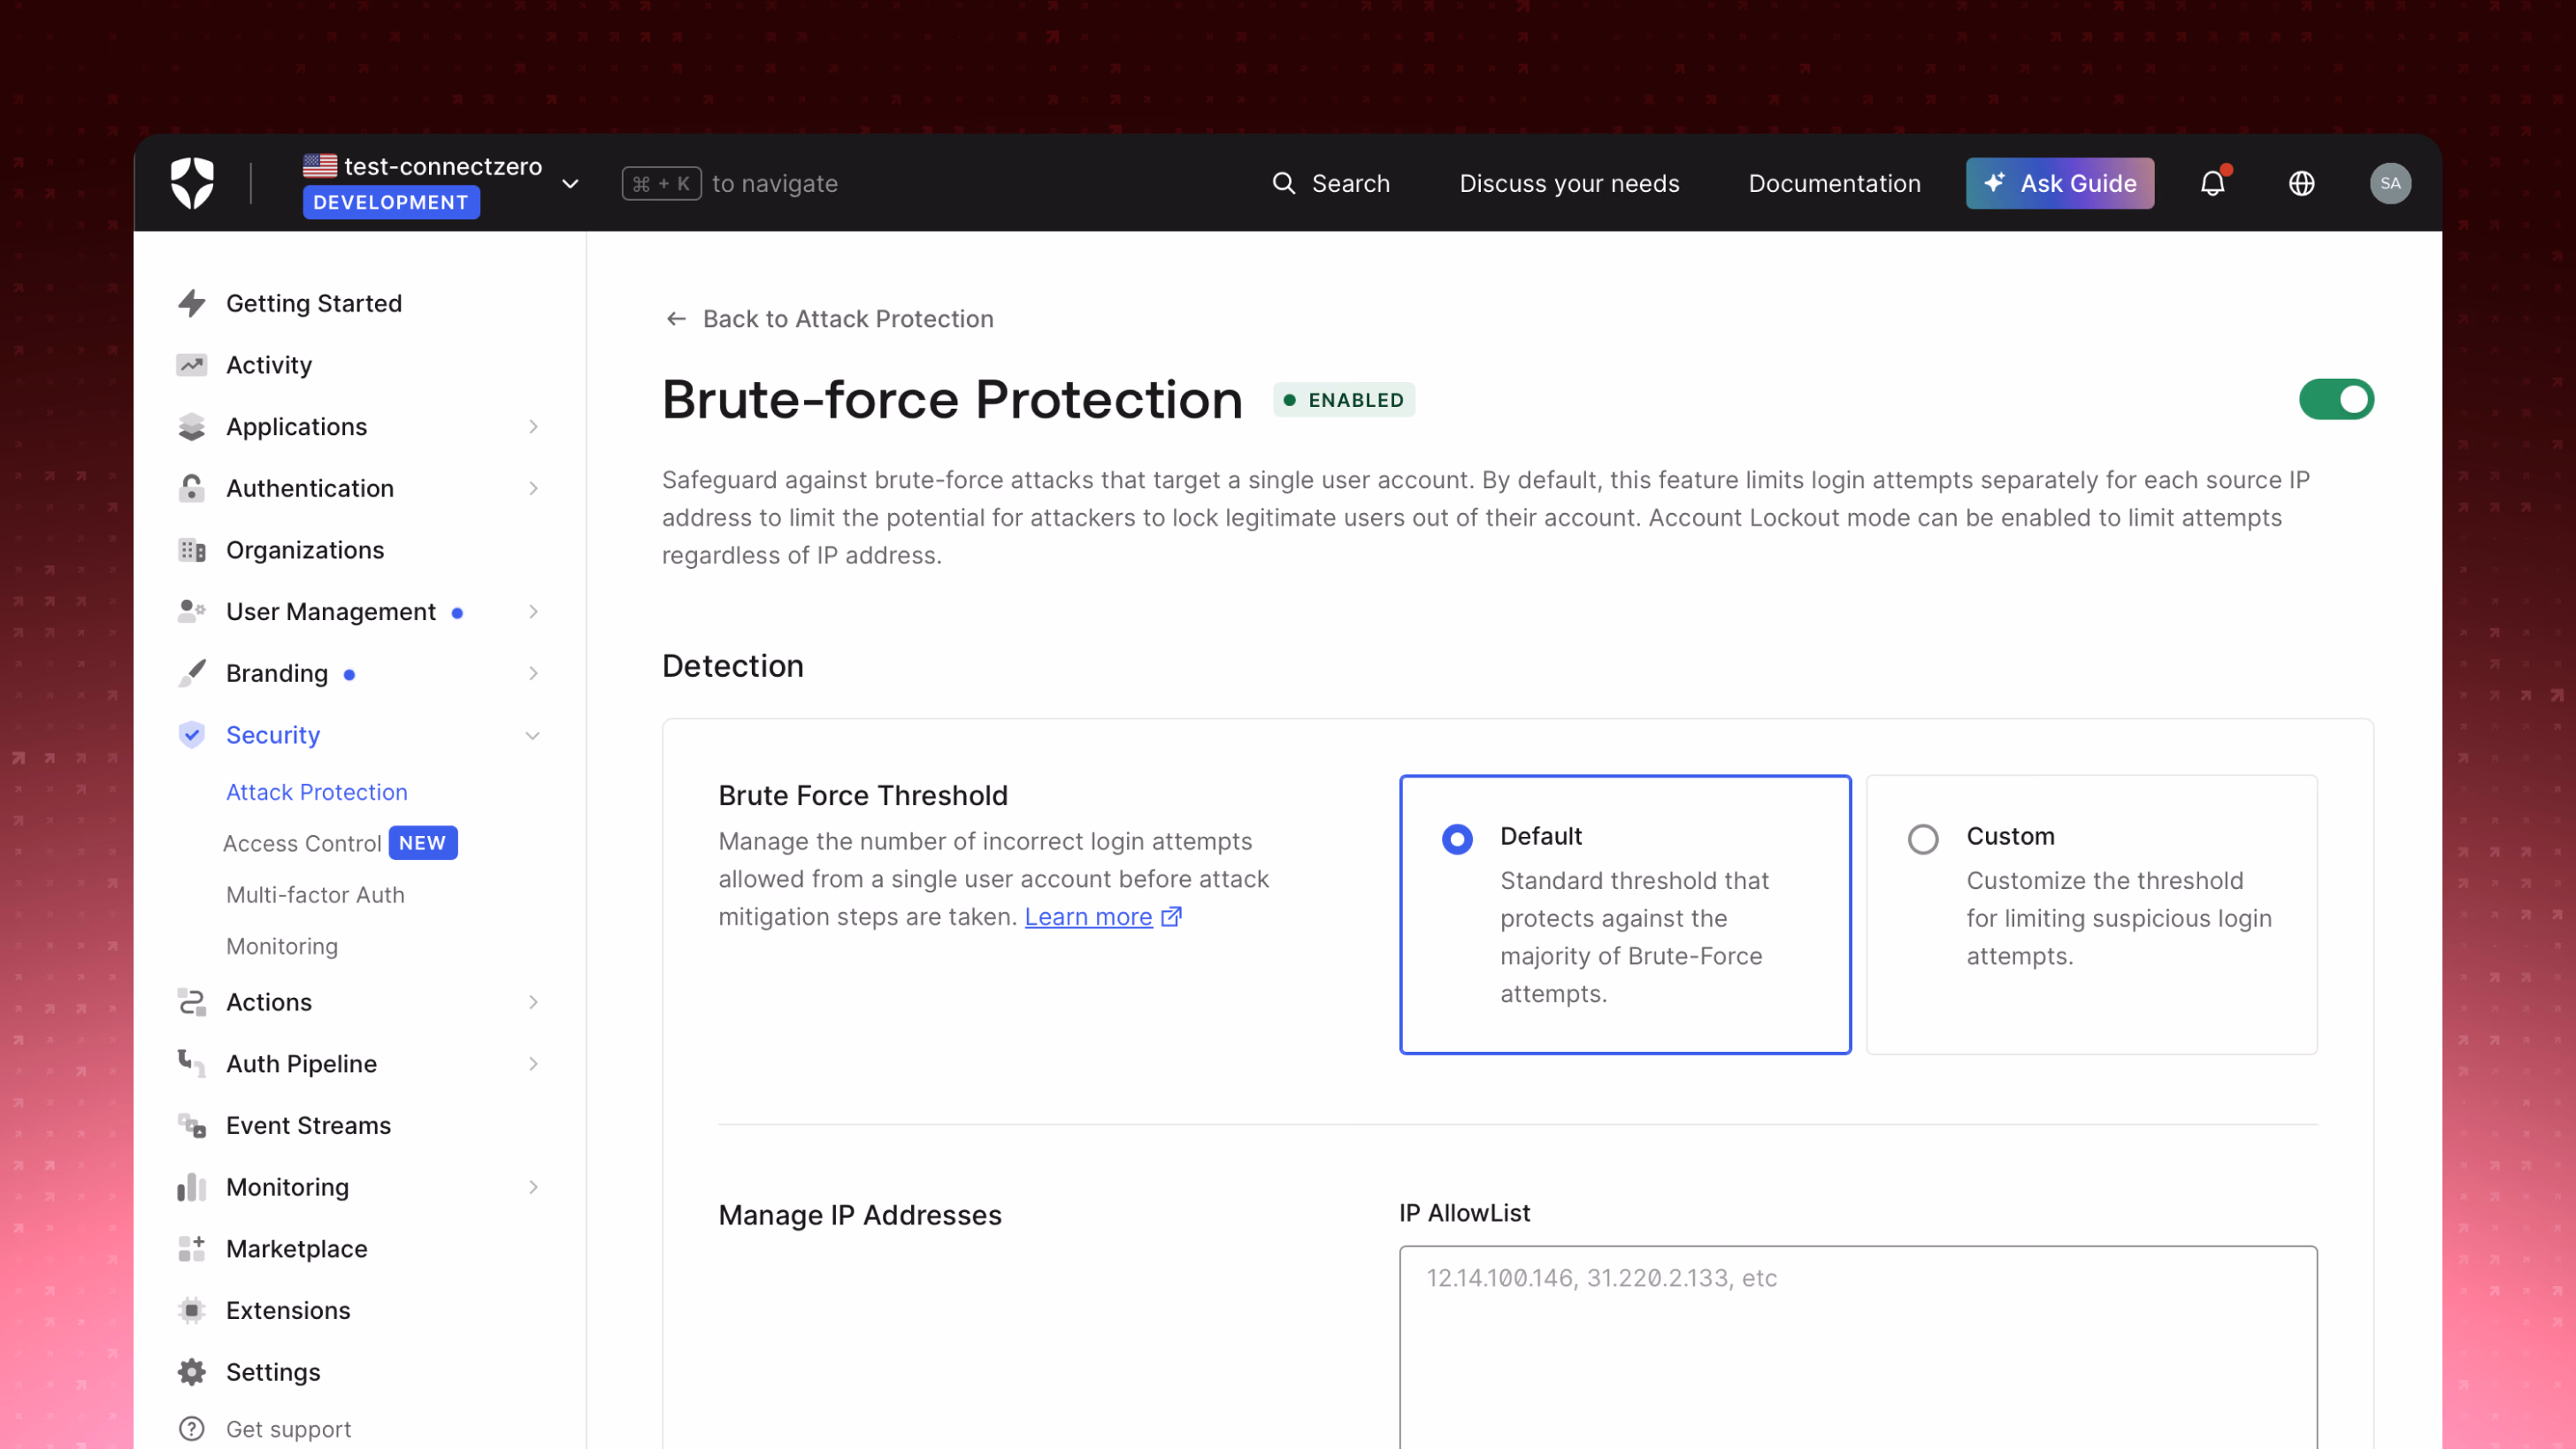Viewport: 2576px width, 1449px height.
Task: Click the Search button in header
Action: 1330,183
